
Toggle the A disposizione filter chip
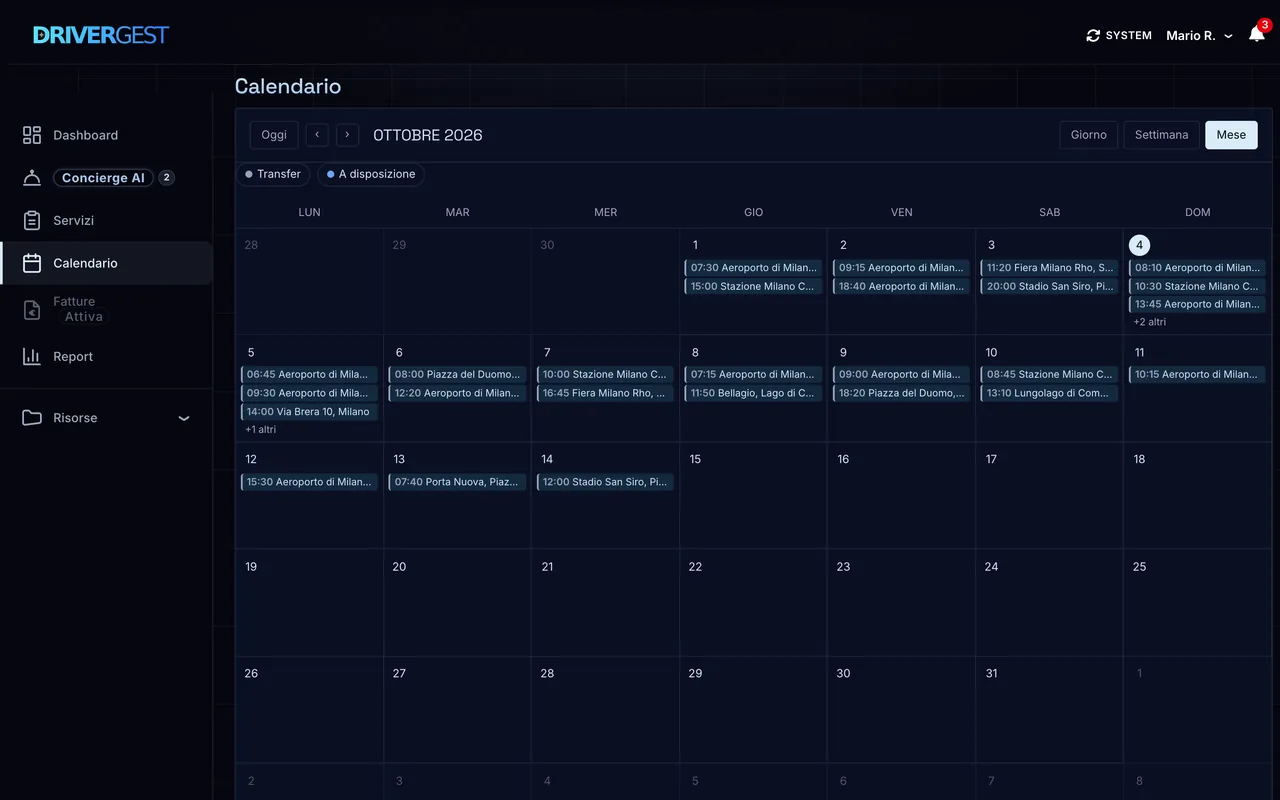click(371, 174)
